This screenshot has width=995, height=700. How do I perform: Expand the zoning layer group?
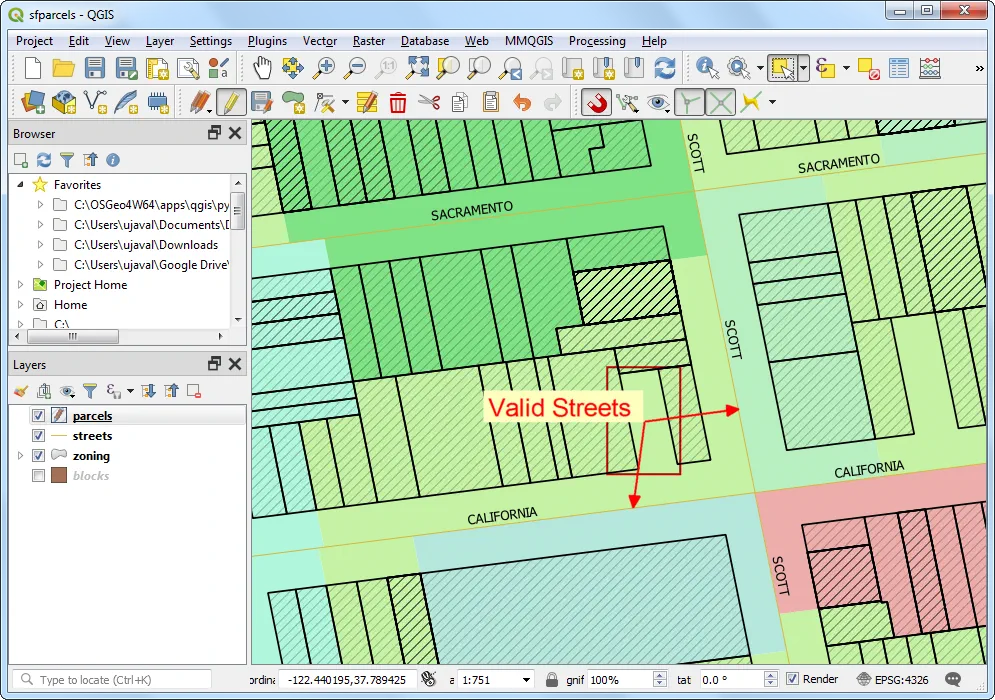coord(20,456)
